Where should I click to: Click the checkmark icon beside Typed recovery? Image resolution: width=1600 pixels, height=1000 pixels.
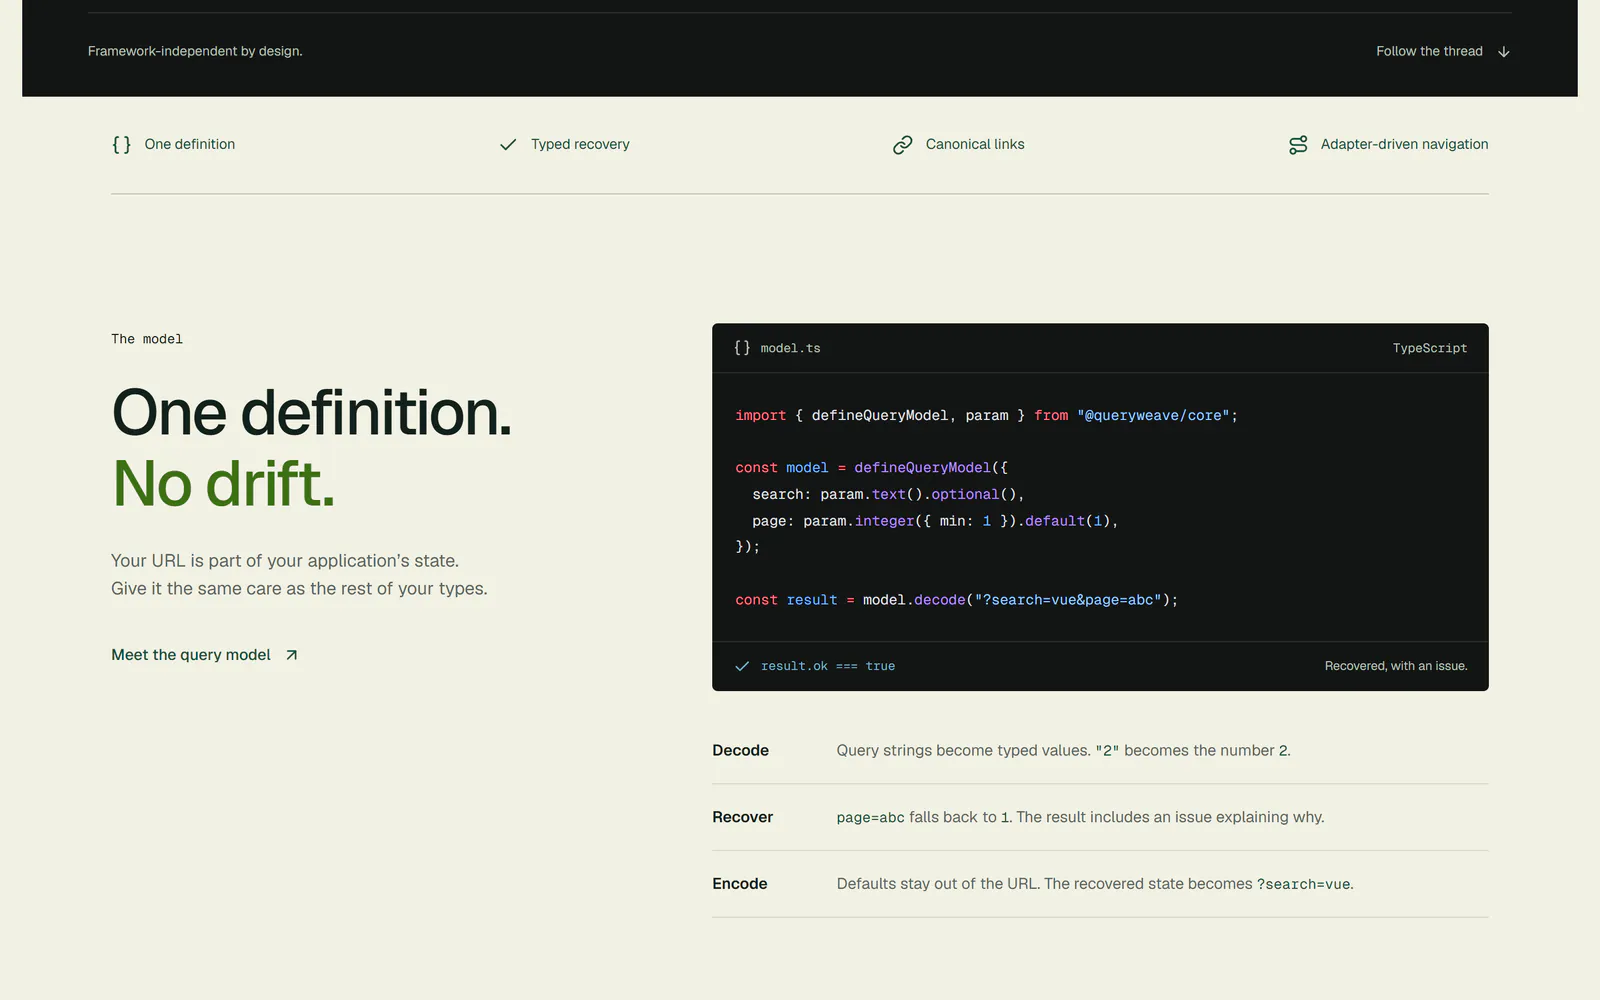coord(508,145)
